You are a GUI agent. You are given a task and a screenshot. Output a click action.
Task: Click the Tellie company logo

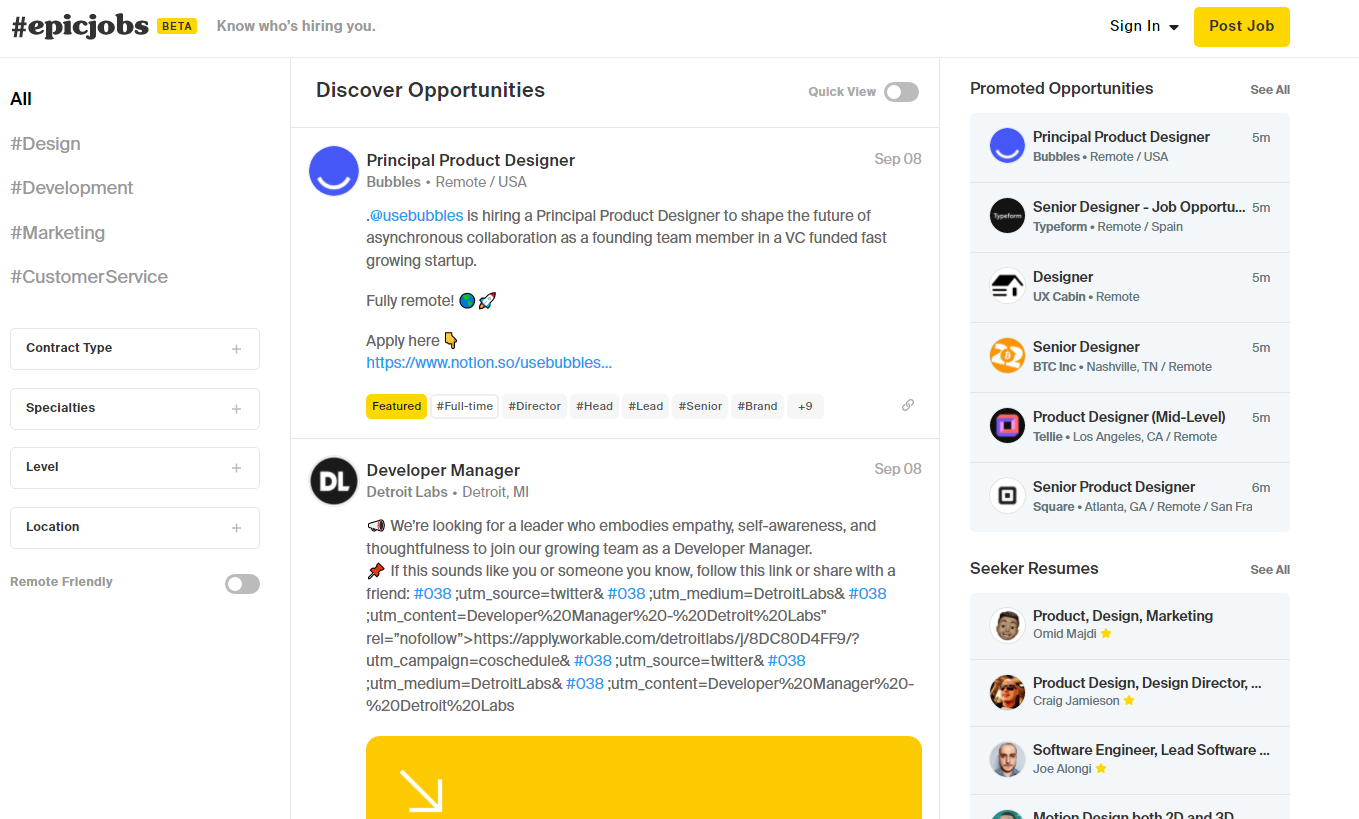(1007, 426)
